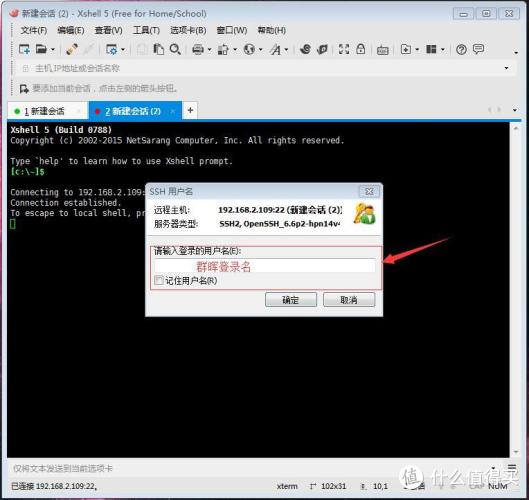529x500 pixels.
Task: Click the Copy toolbar icon
Action: pyautogui.click(x=142, y=50)
